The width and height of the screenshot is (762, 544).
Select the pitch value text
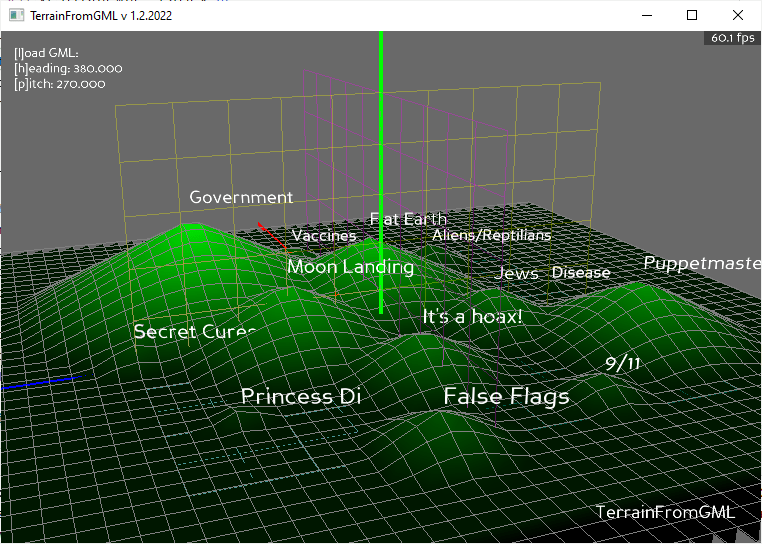click(x=60, y=83)
